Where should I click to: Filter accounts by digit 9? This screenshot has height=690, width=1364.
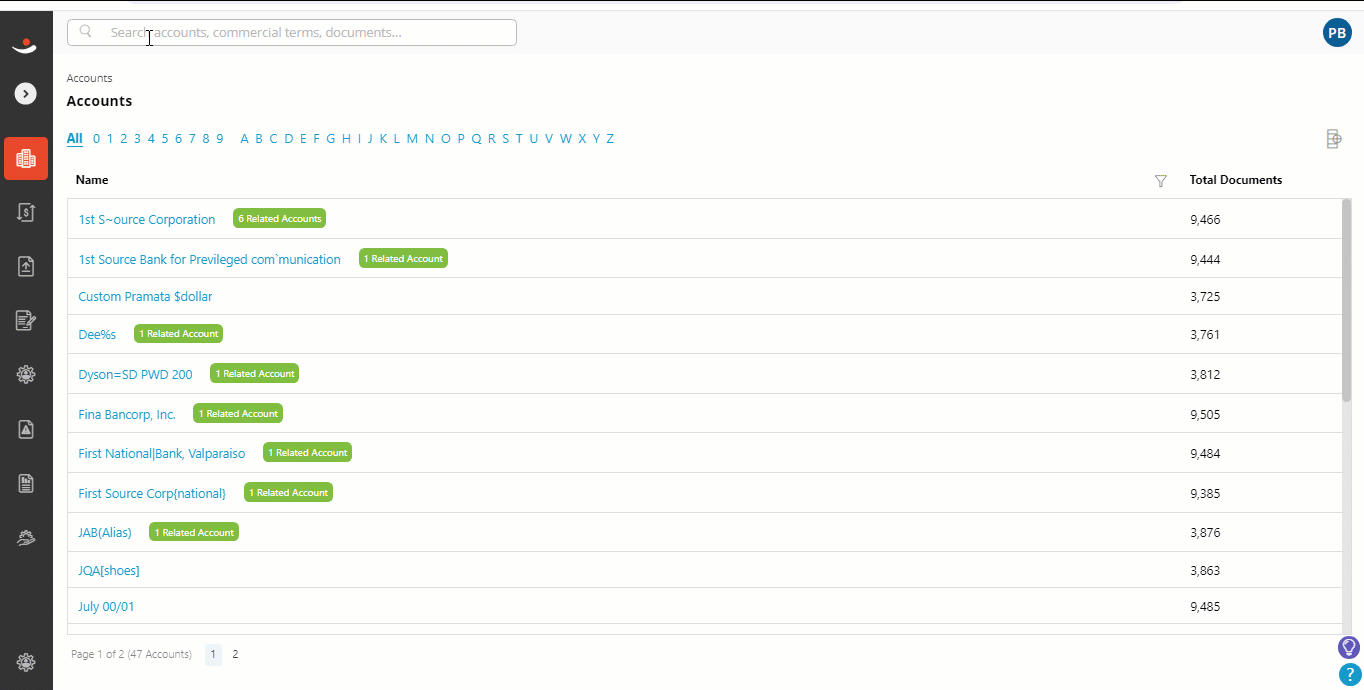pyautogui.click(x=219, y=139)
